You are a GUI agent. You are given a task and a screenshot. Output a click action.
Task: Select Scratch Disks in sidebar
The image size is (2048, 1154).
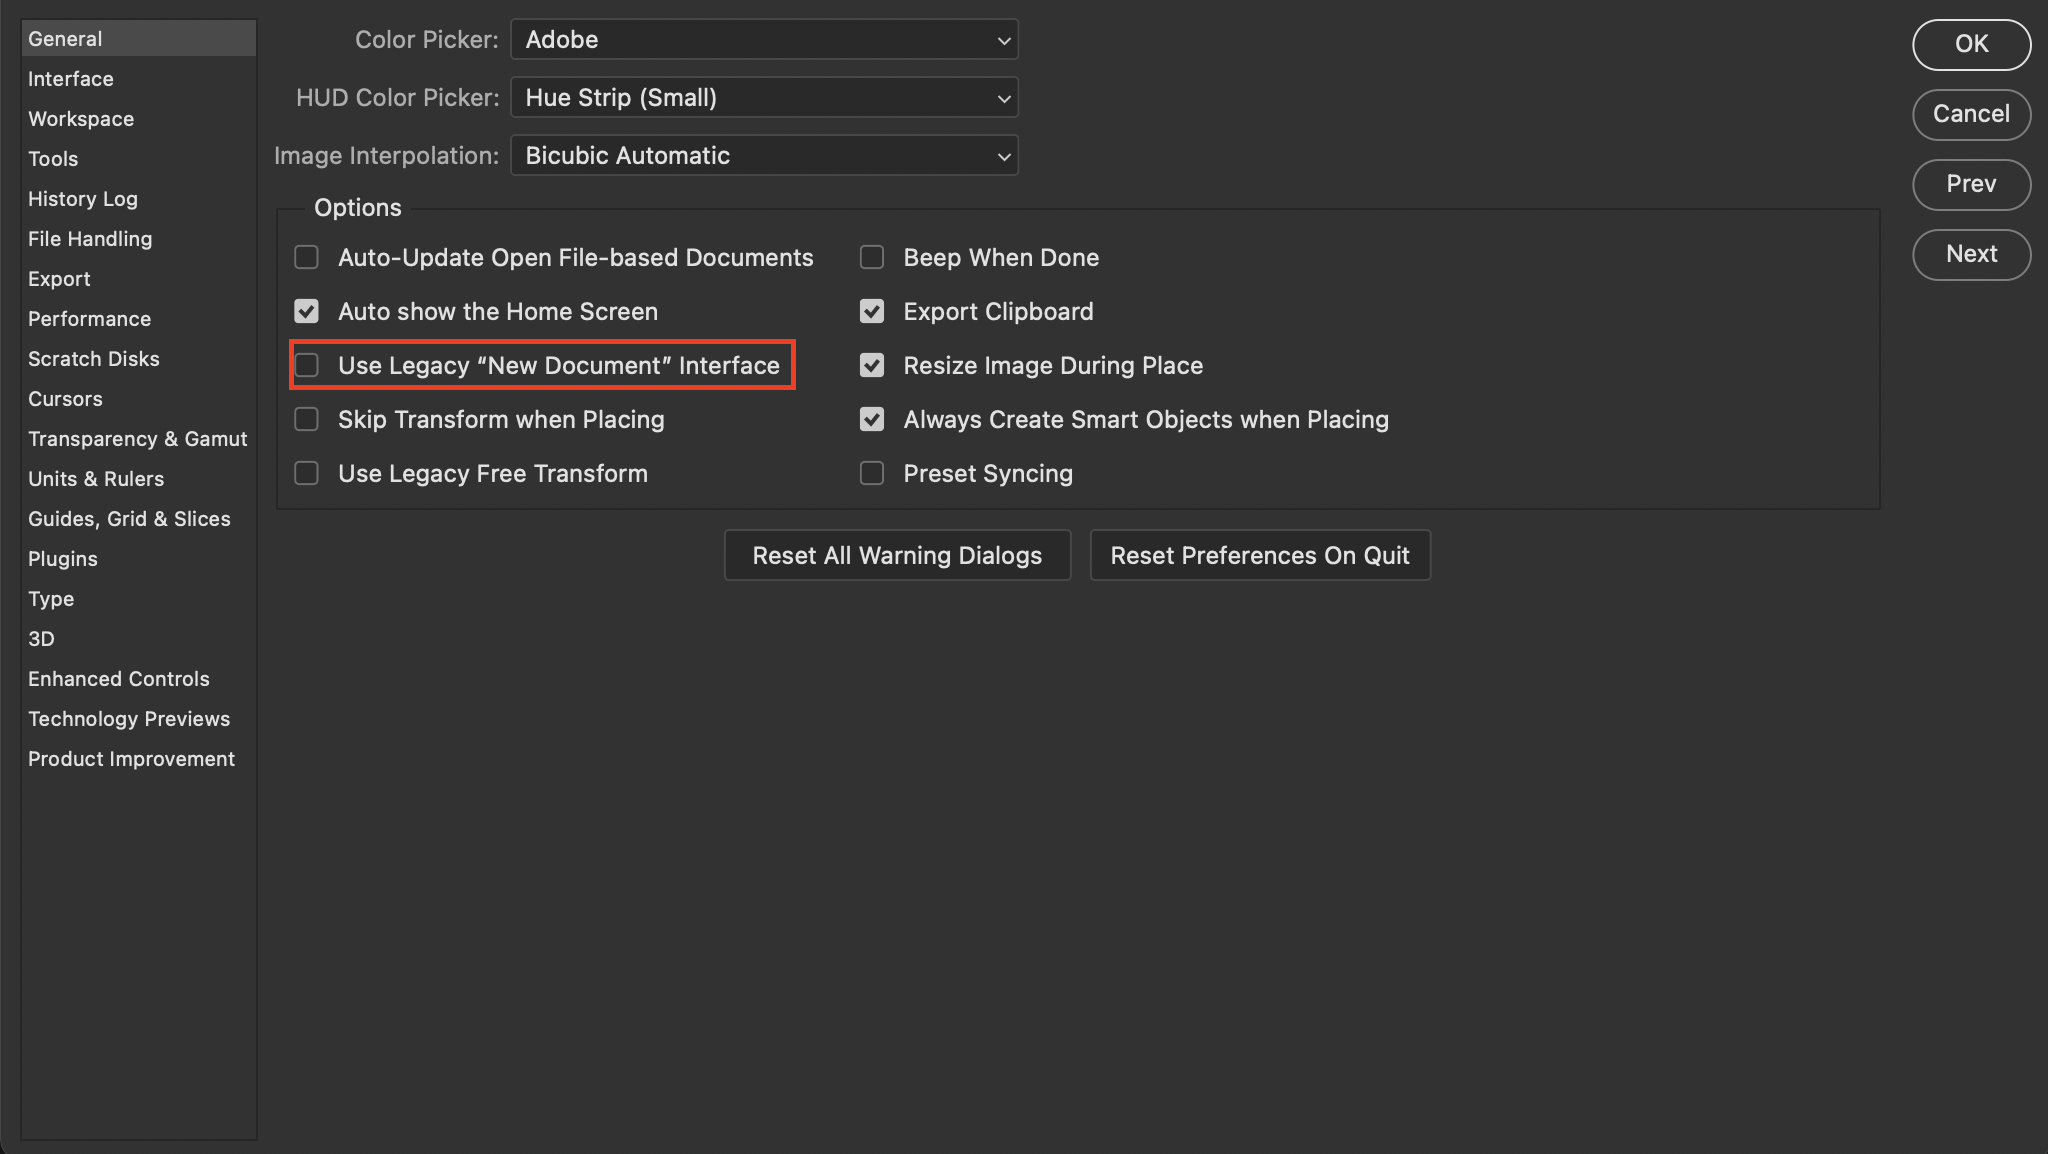click(x=94, y=359)
